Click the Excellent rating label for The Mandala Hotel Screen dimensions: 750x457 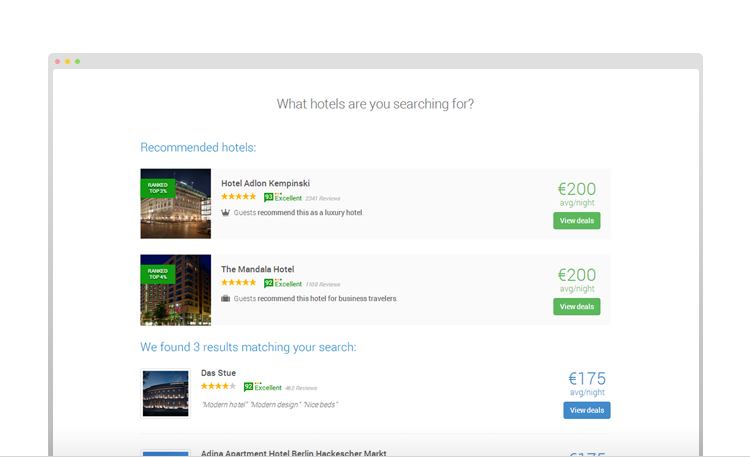288,284
